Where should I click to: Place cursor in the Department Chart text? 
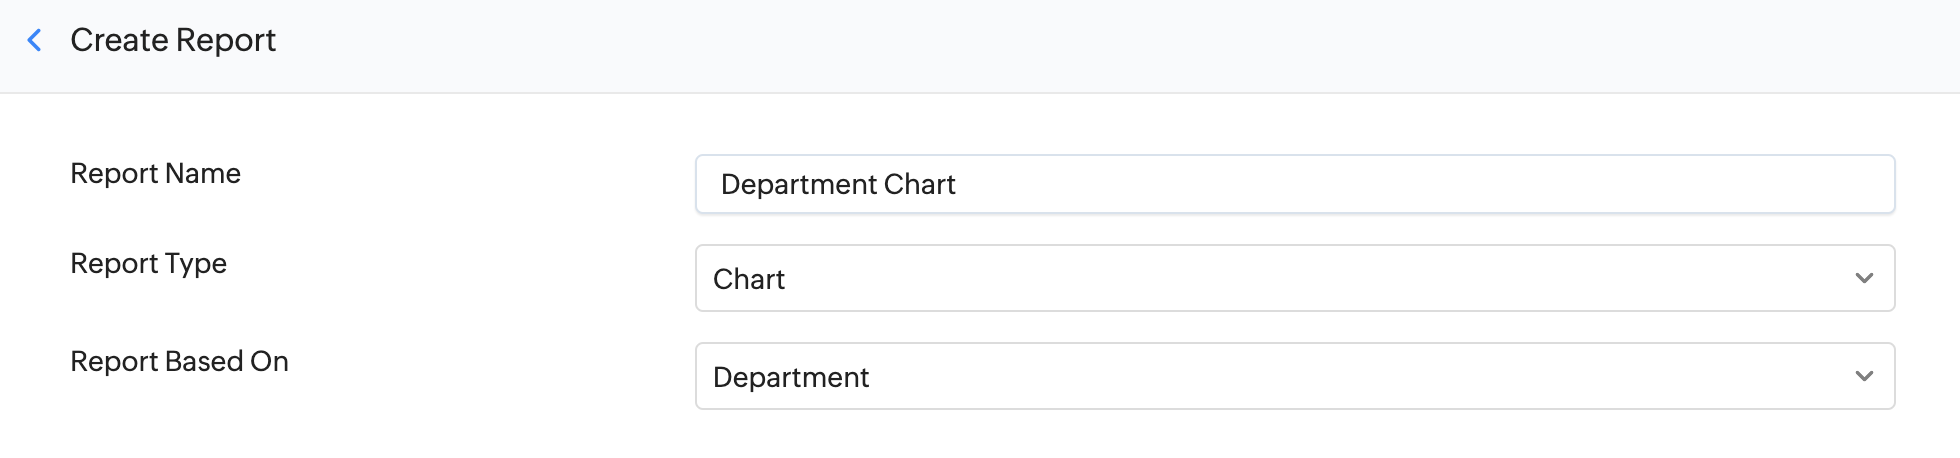click(838, 184)
